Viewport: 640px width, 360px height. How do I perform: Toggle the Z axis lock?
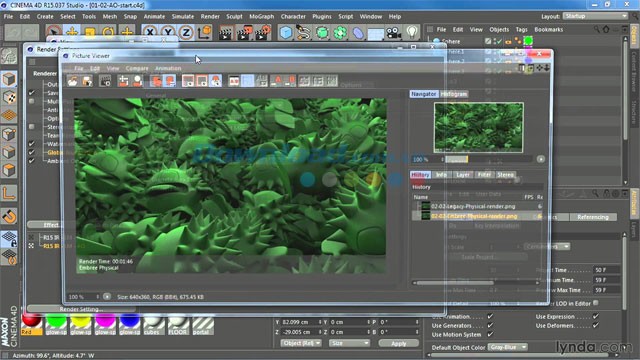(186, 32)
